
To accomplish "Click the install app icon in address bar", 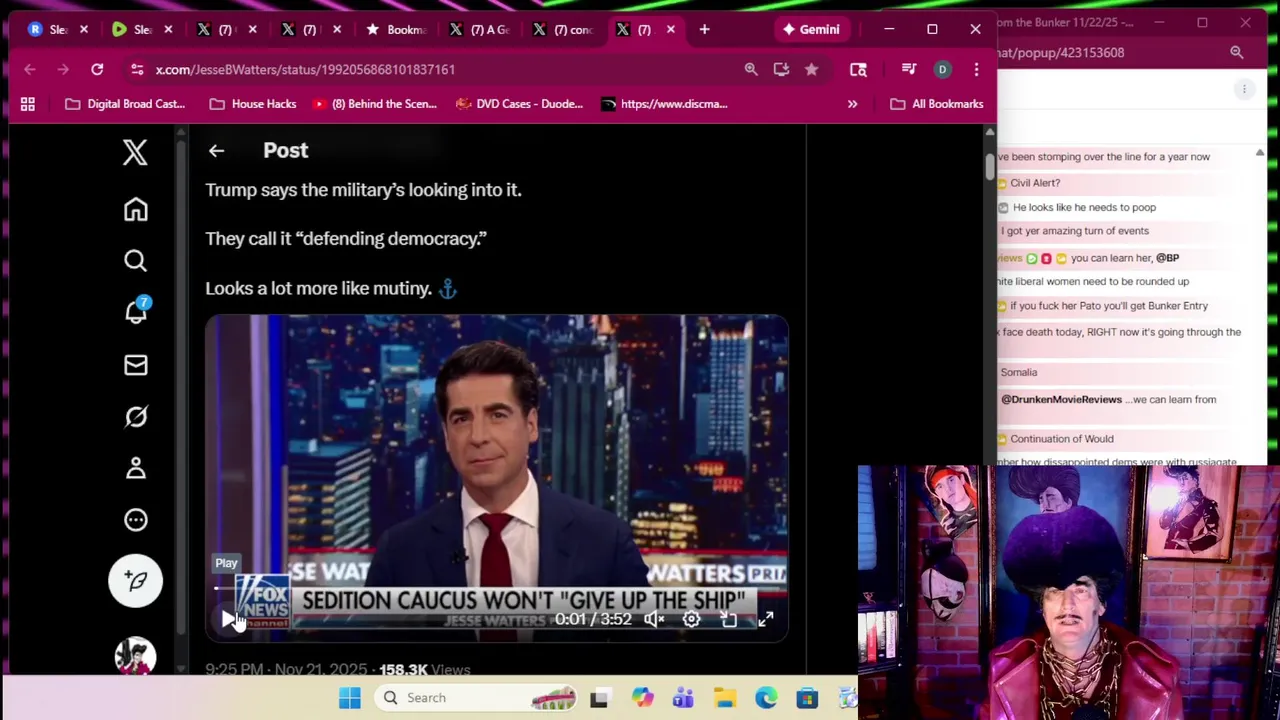I will [x=781, y=69].
